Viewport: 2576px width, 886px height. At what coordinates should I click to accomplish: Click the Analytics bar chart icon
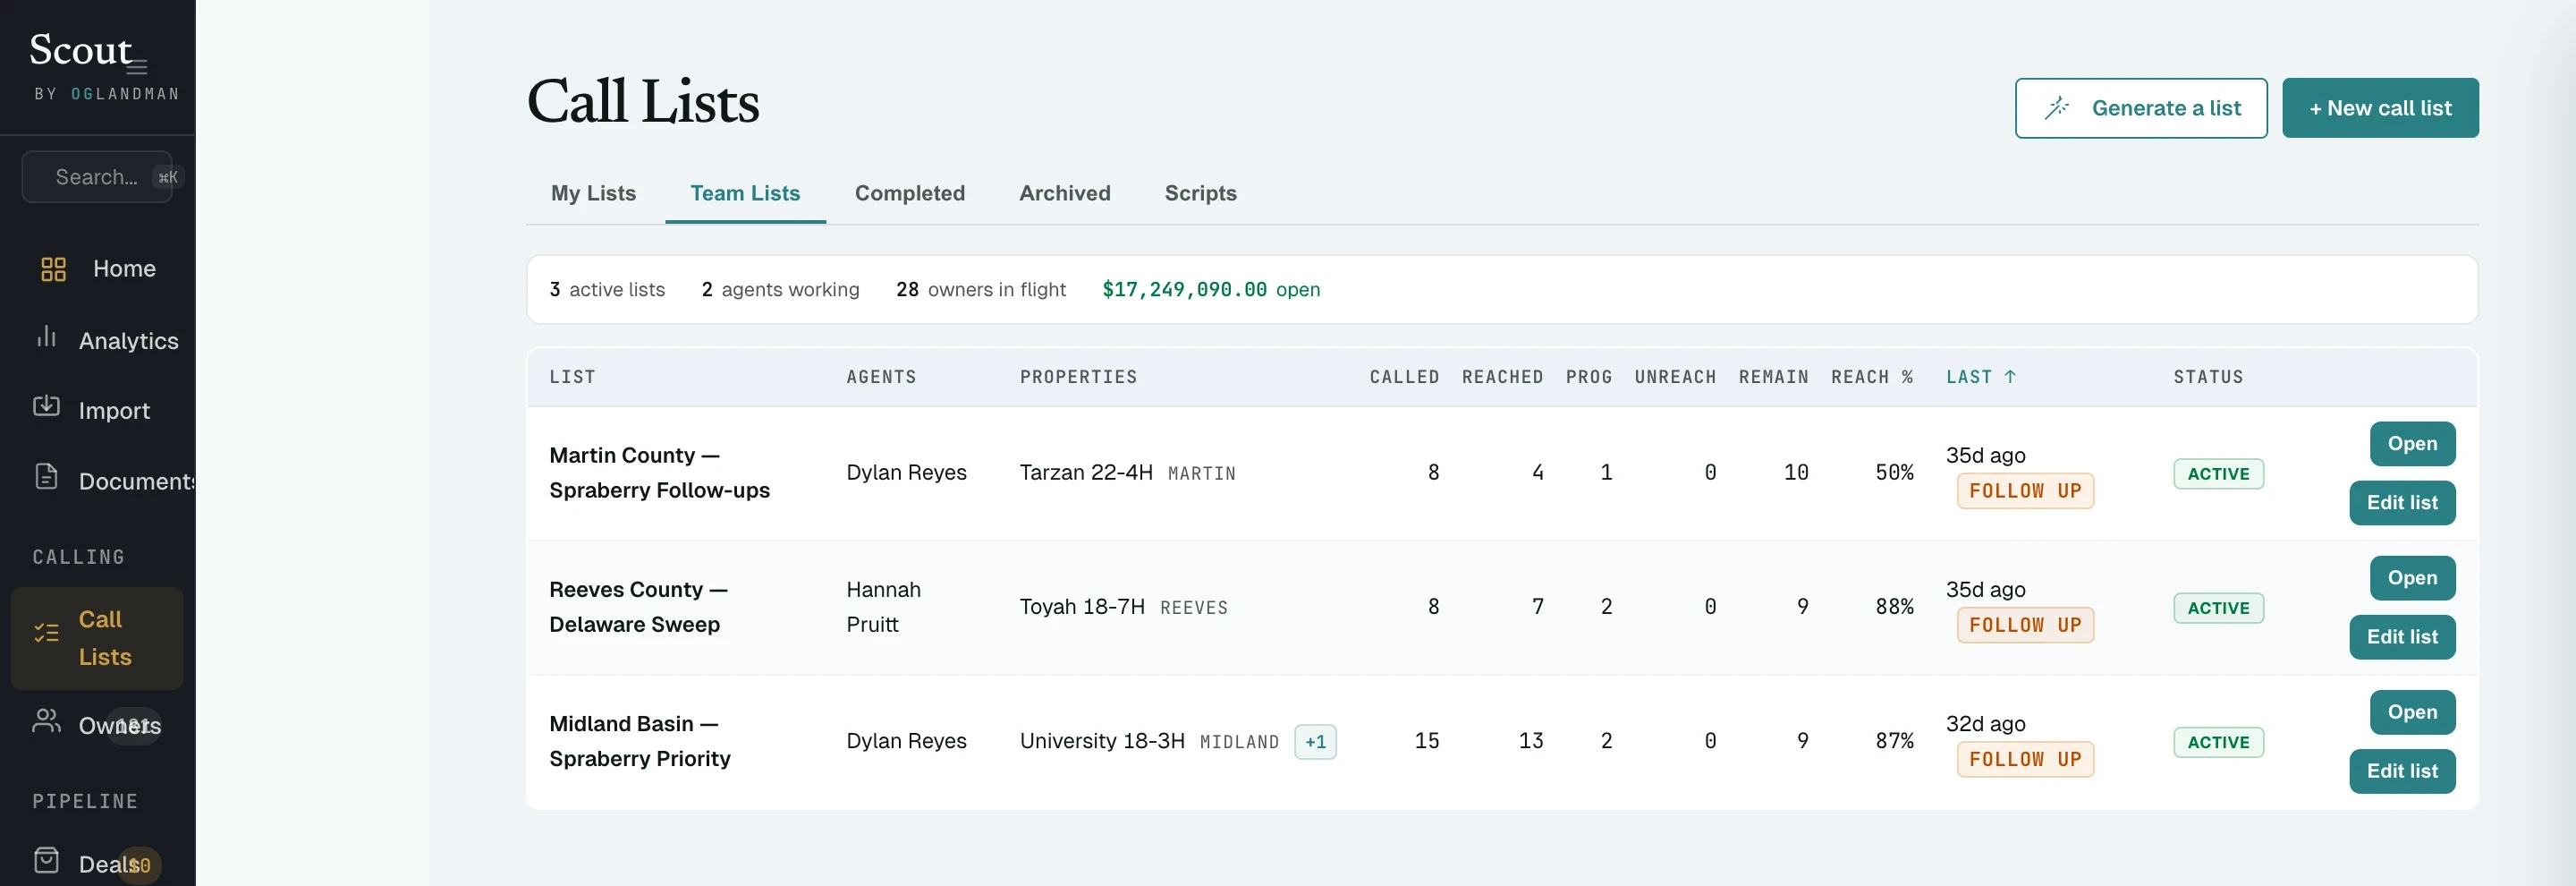46,336
